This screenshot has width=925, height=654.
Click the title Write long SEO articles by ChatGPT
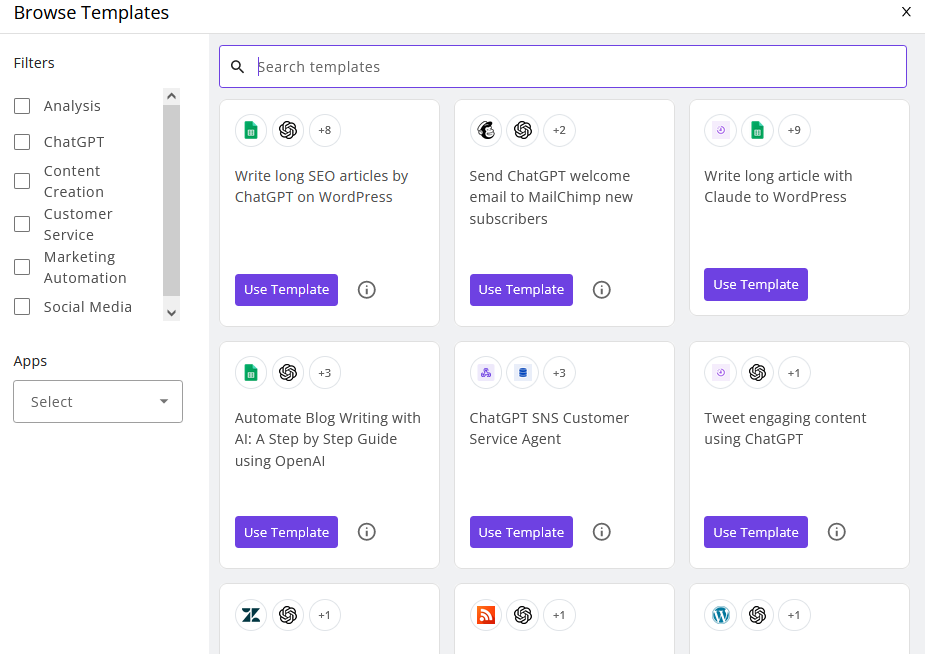click(322, 186)
